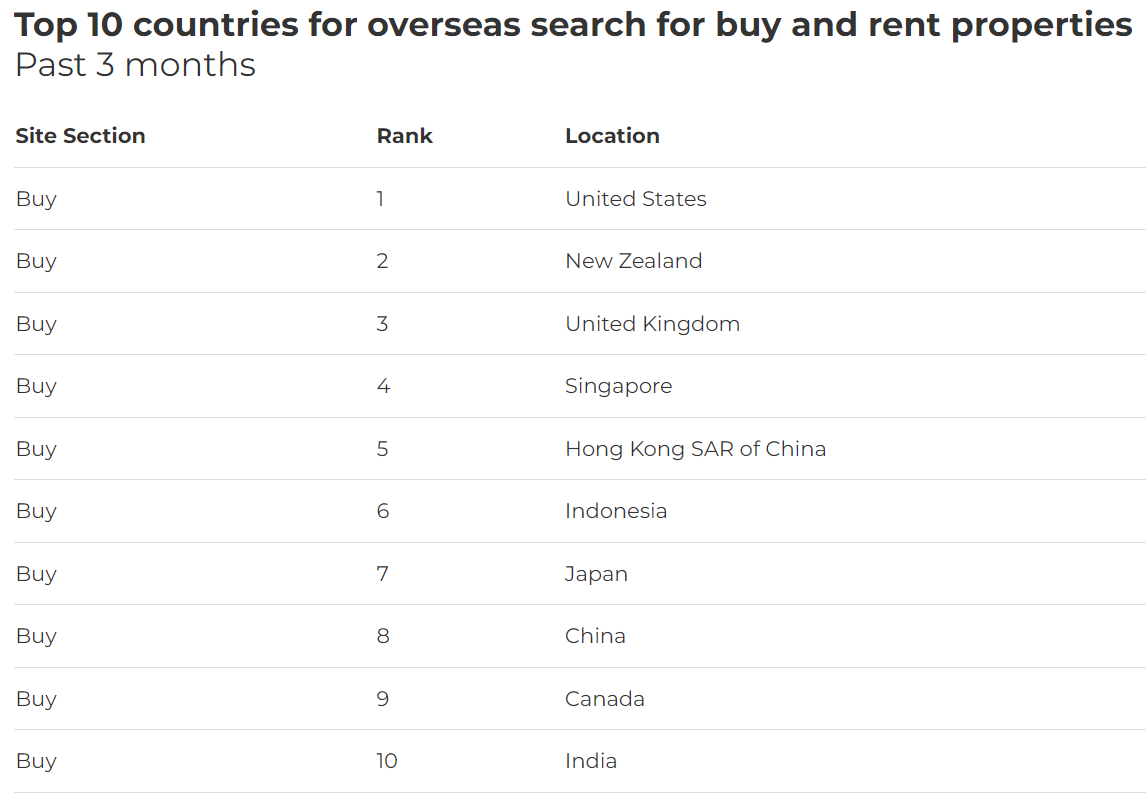Click the rank 5 cell
The height and width of the screenshot is (800, 1146).
[382, 449]
